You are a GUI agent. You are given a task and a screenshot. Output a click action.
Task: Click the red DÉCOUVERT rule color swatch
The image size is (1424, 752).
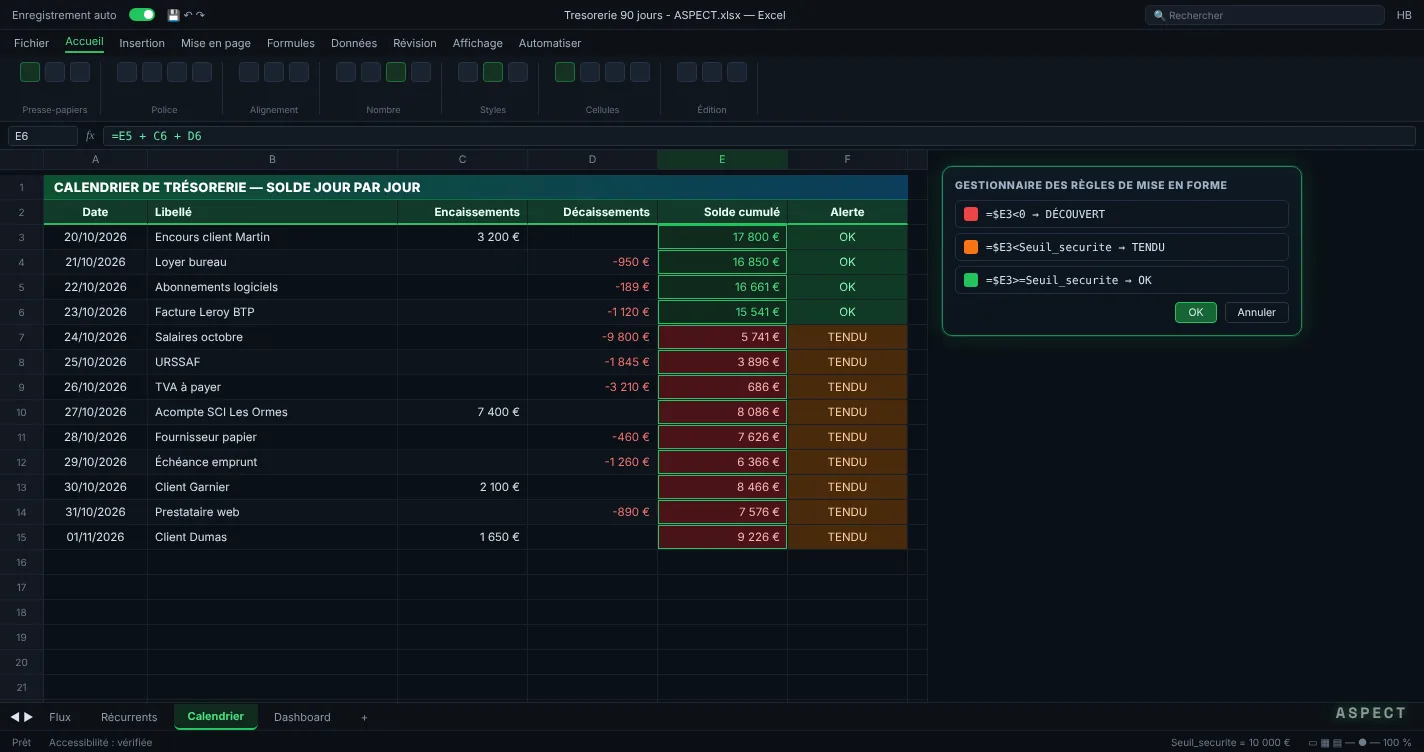click(x=971, y=214)
